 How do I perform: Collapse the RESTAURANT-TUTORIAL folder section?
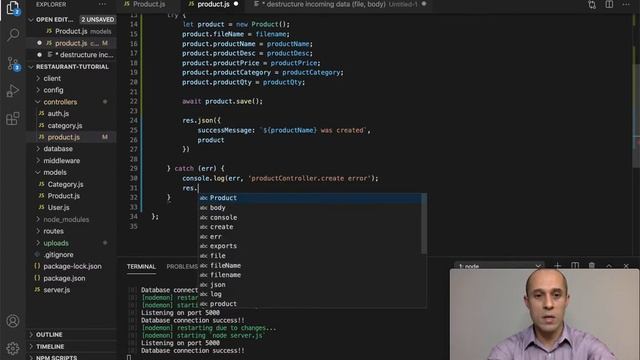72,67
